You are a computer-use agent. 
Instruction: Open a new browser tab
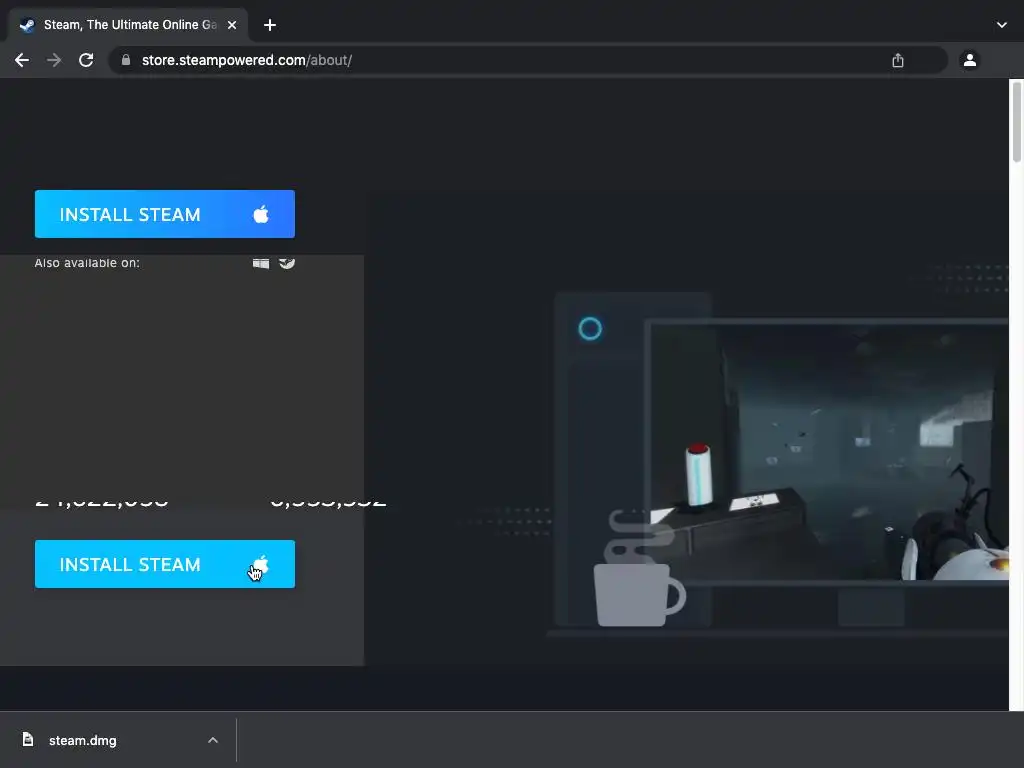(x=270, y=25)
